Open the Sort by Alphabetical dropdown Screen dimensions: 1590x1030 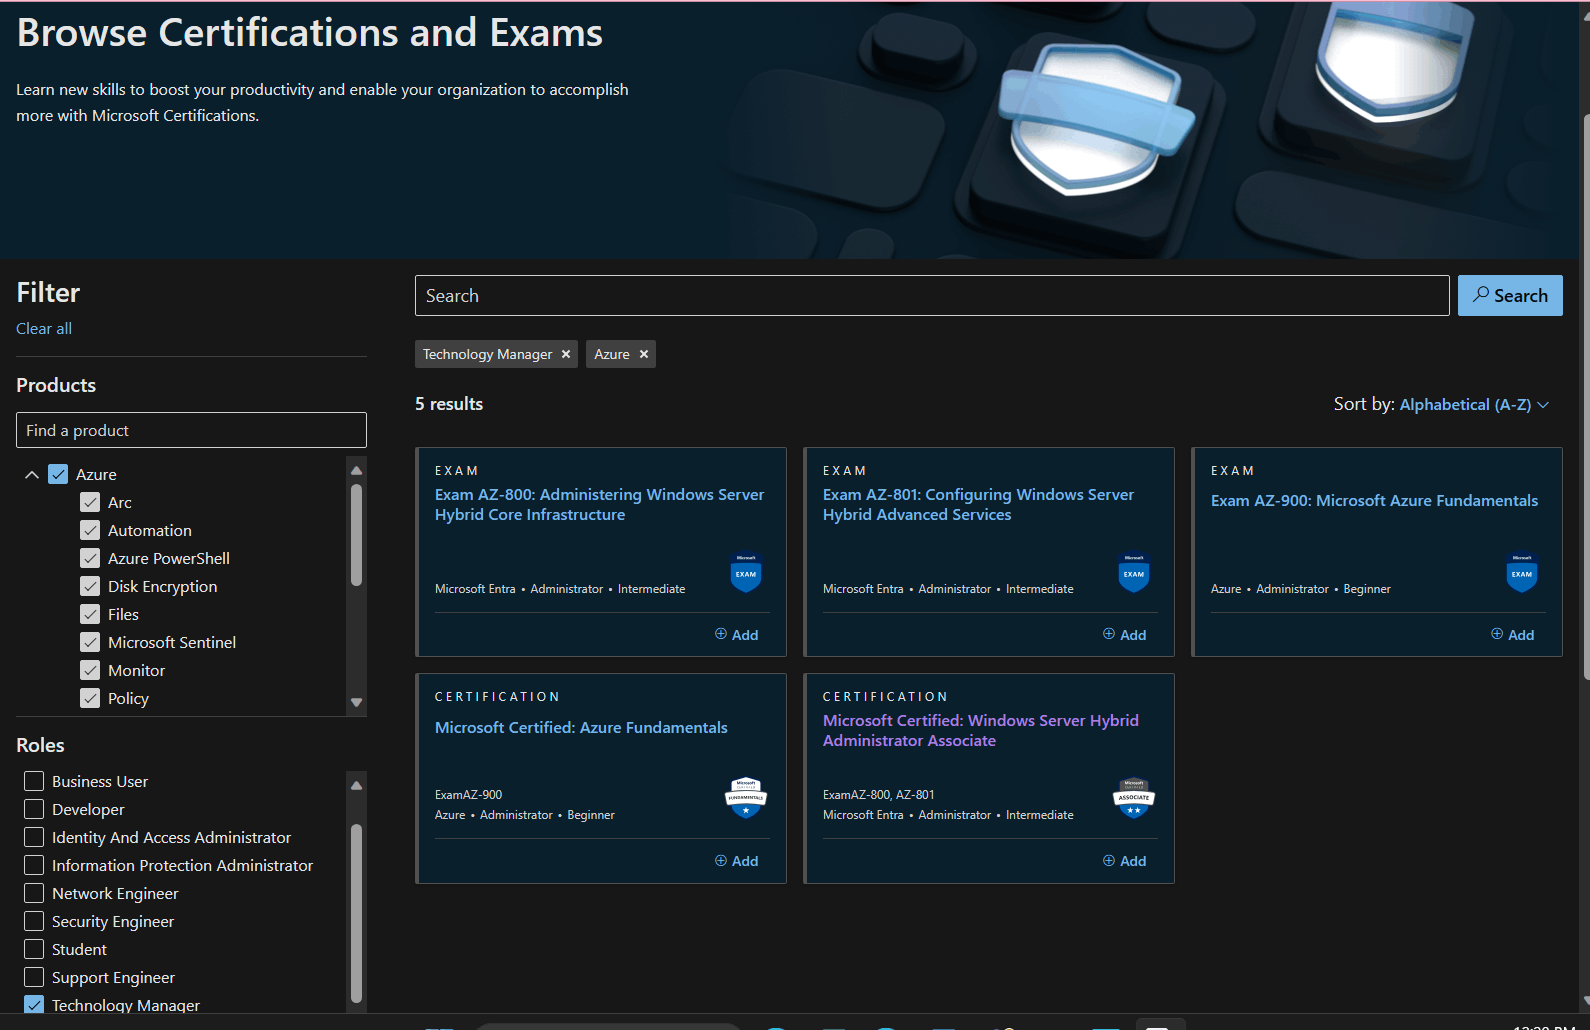click(x=1474, y=404)
